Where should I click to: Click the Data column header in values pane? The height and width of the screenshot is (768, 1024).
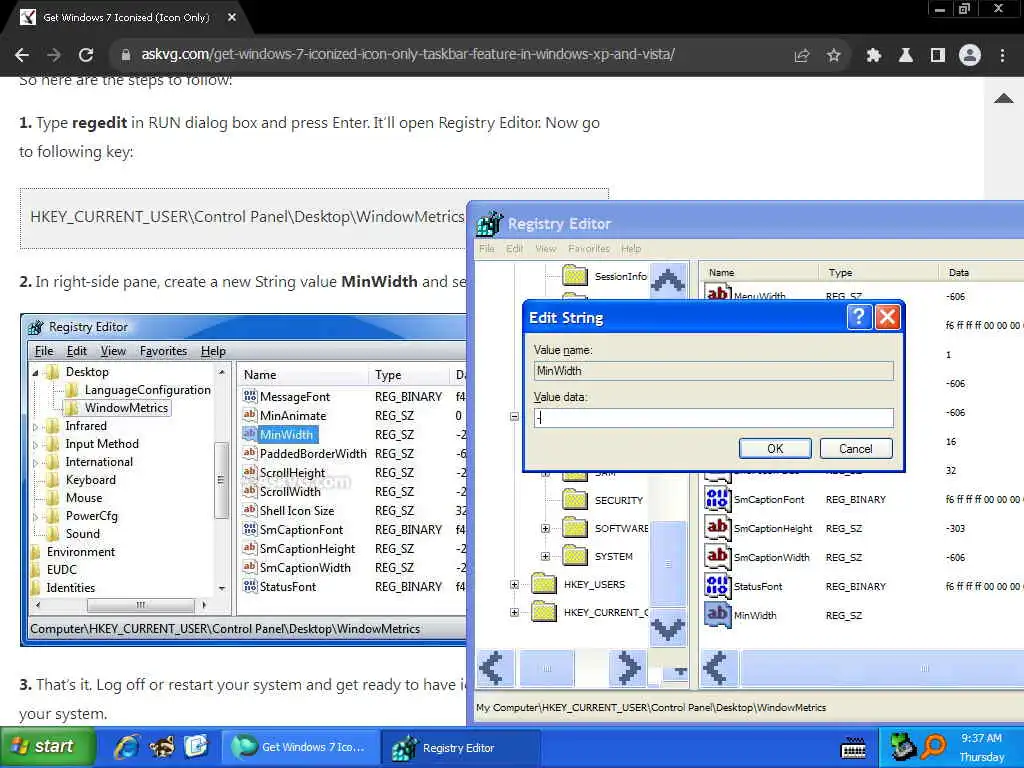tap(982, 272)
